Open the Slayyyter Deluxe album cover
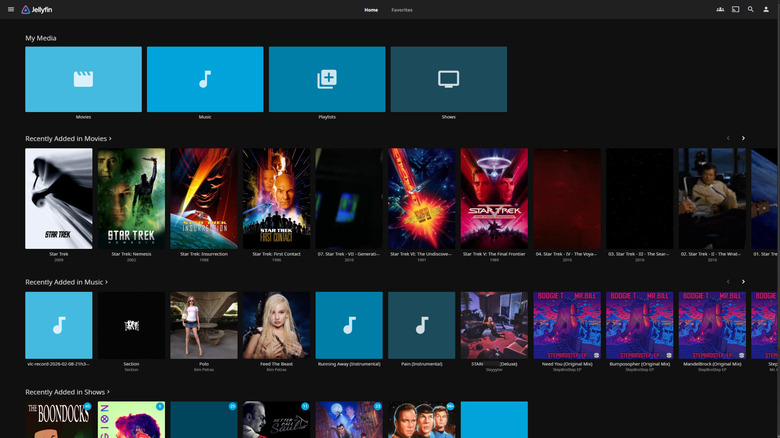Image resolution: width=780 pixels, height=438 pixels. click(x=494, y=325)
